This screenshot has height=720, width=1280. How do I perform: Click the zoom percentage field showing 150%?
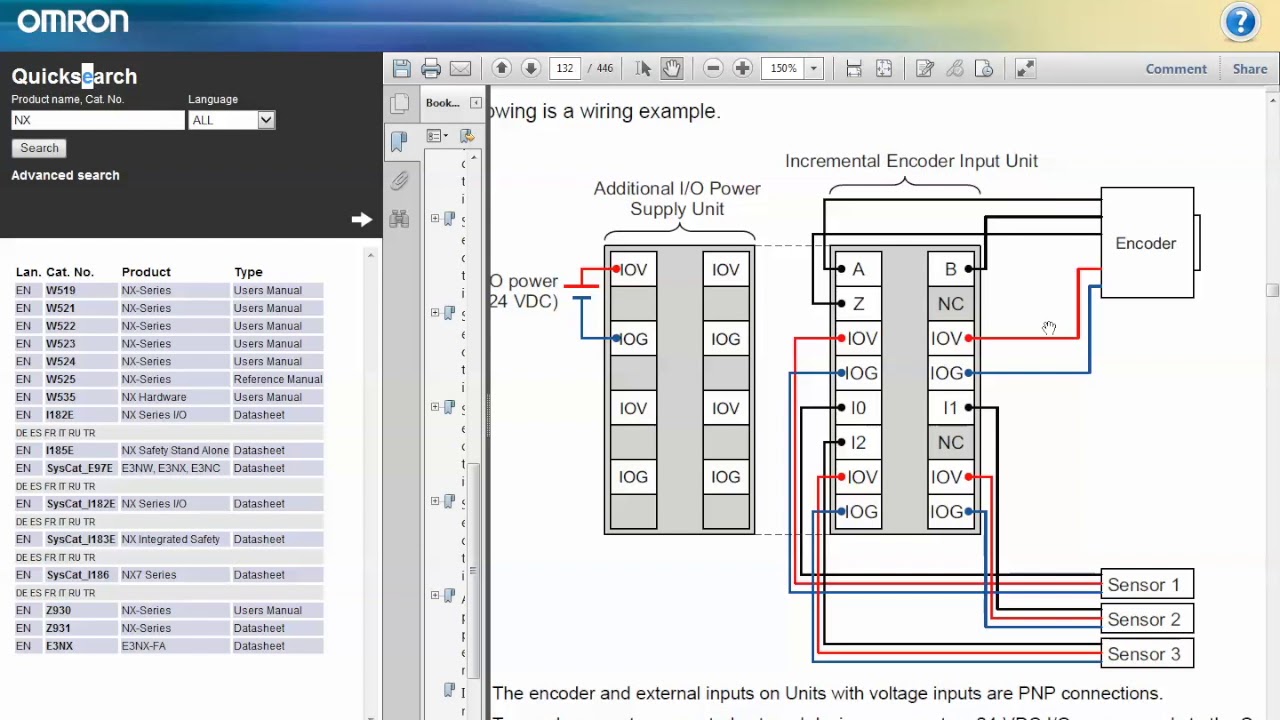[x=783, y=68]
